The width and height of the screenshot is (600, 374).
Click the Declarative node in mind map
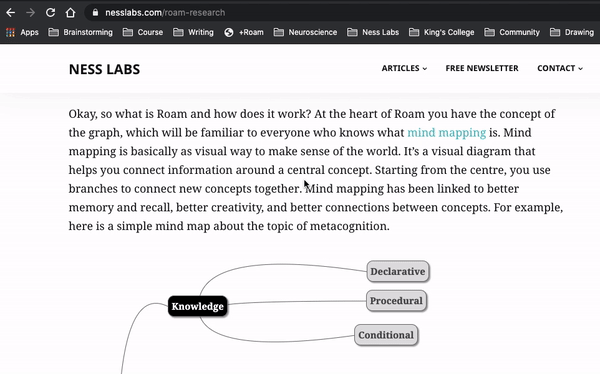[398, 271]
